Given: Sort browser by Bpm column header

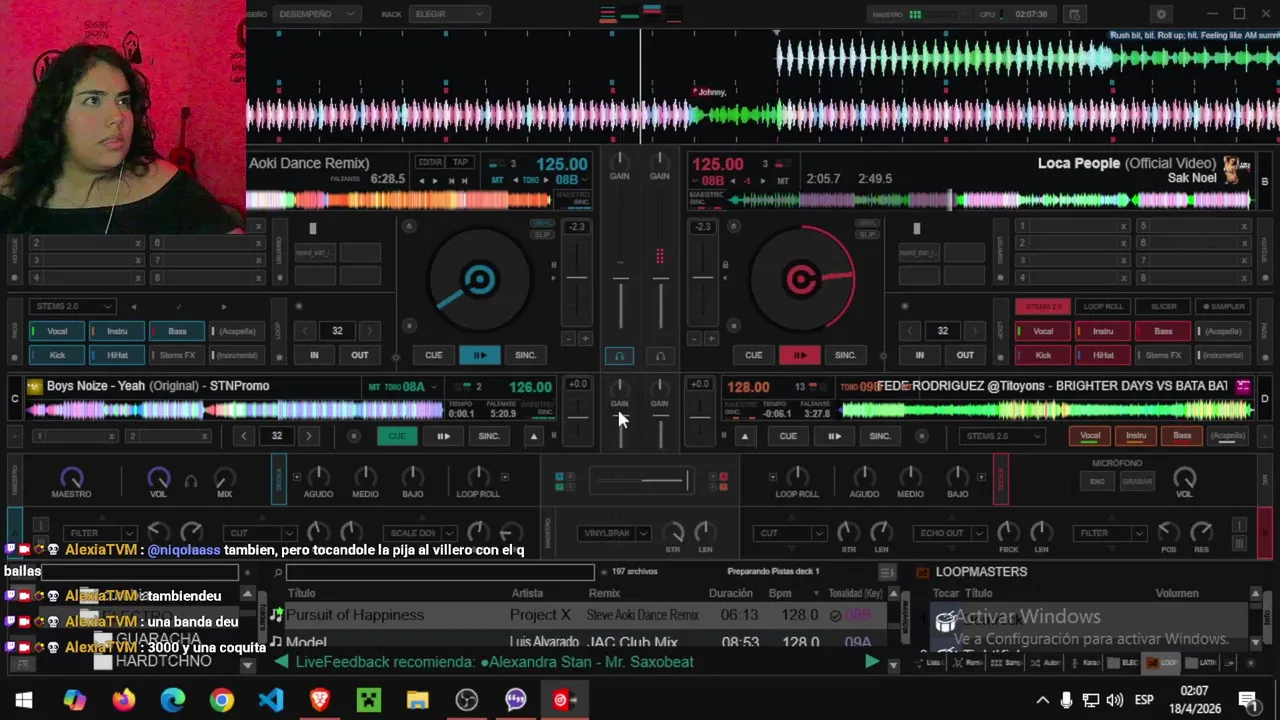Looking at the screenshot, I should click(779, 593).
